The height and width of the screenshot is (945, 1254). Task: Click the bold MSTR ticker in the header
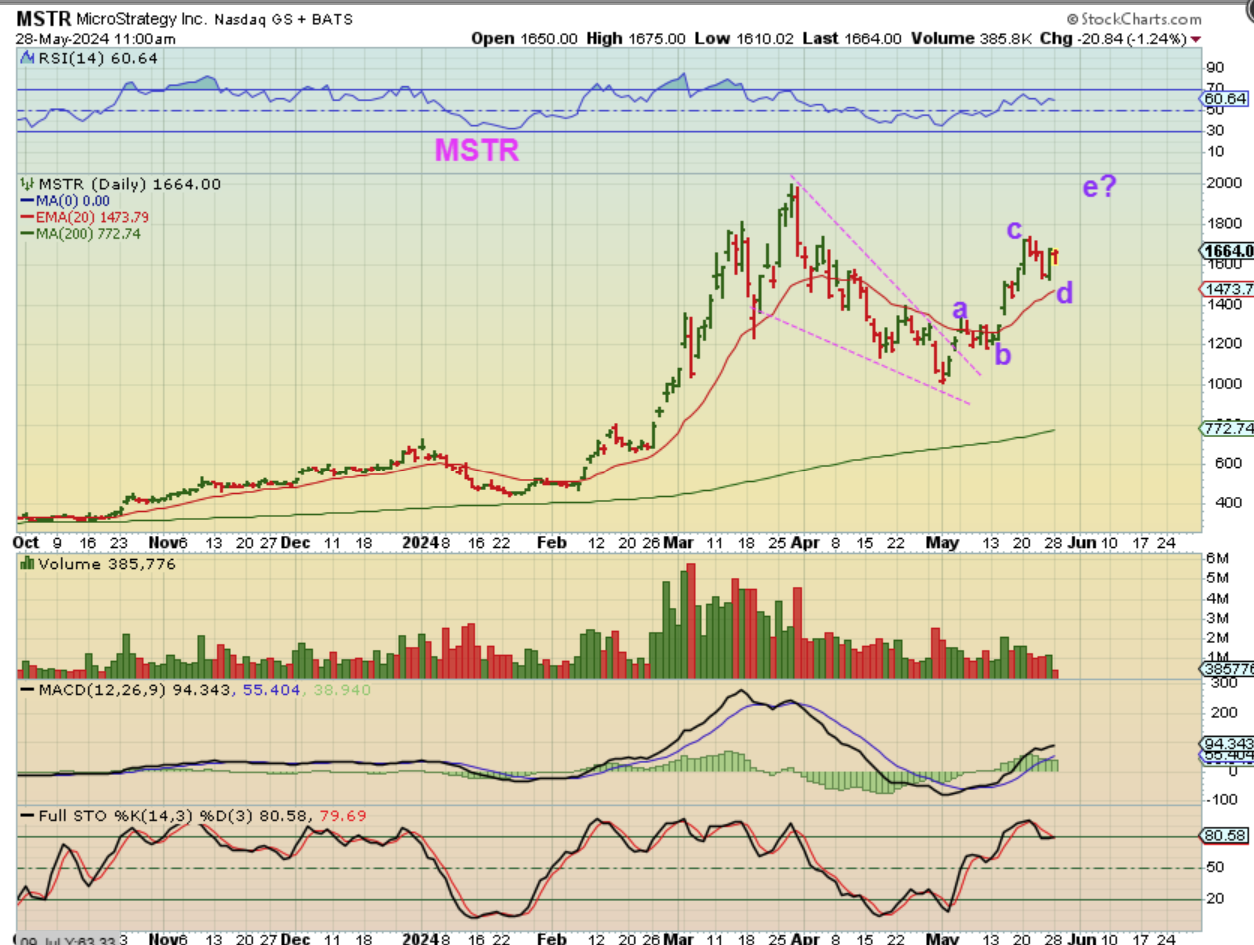pyautogui.click(x=43, y=19)
